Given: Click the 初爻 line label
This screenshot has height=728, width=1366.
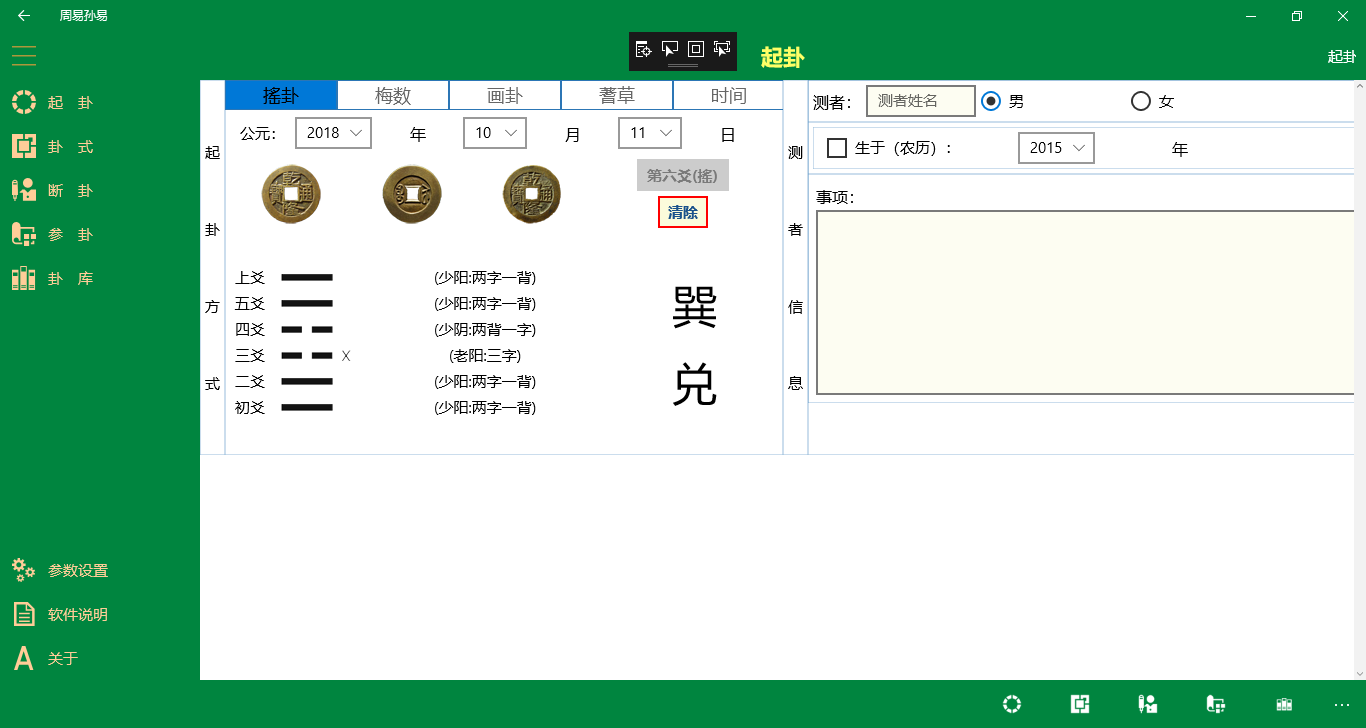Looking at the screenshot, I should coord(250,407).
